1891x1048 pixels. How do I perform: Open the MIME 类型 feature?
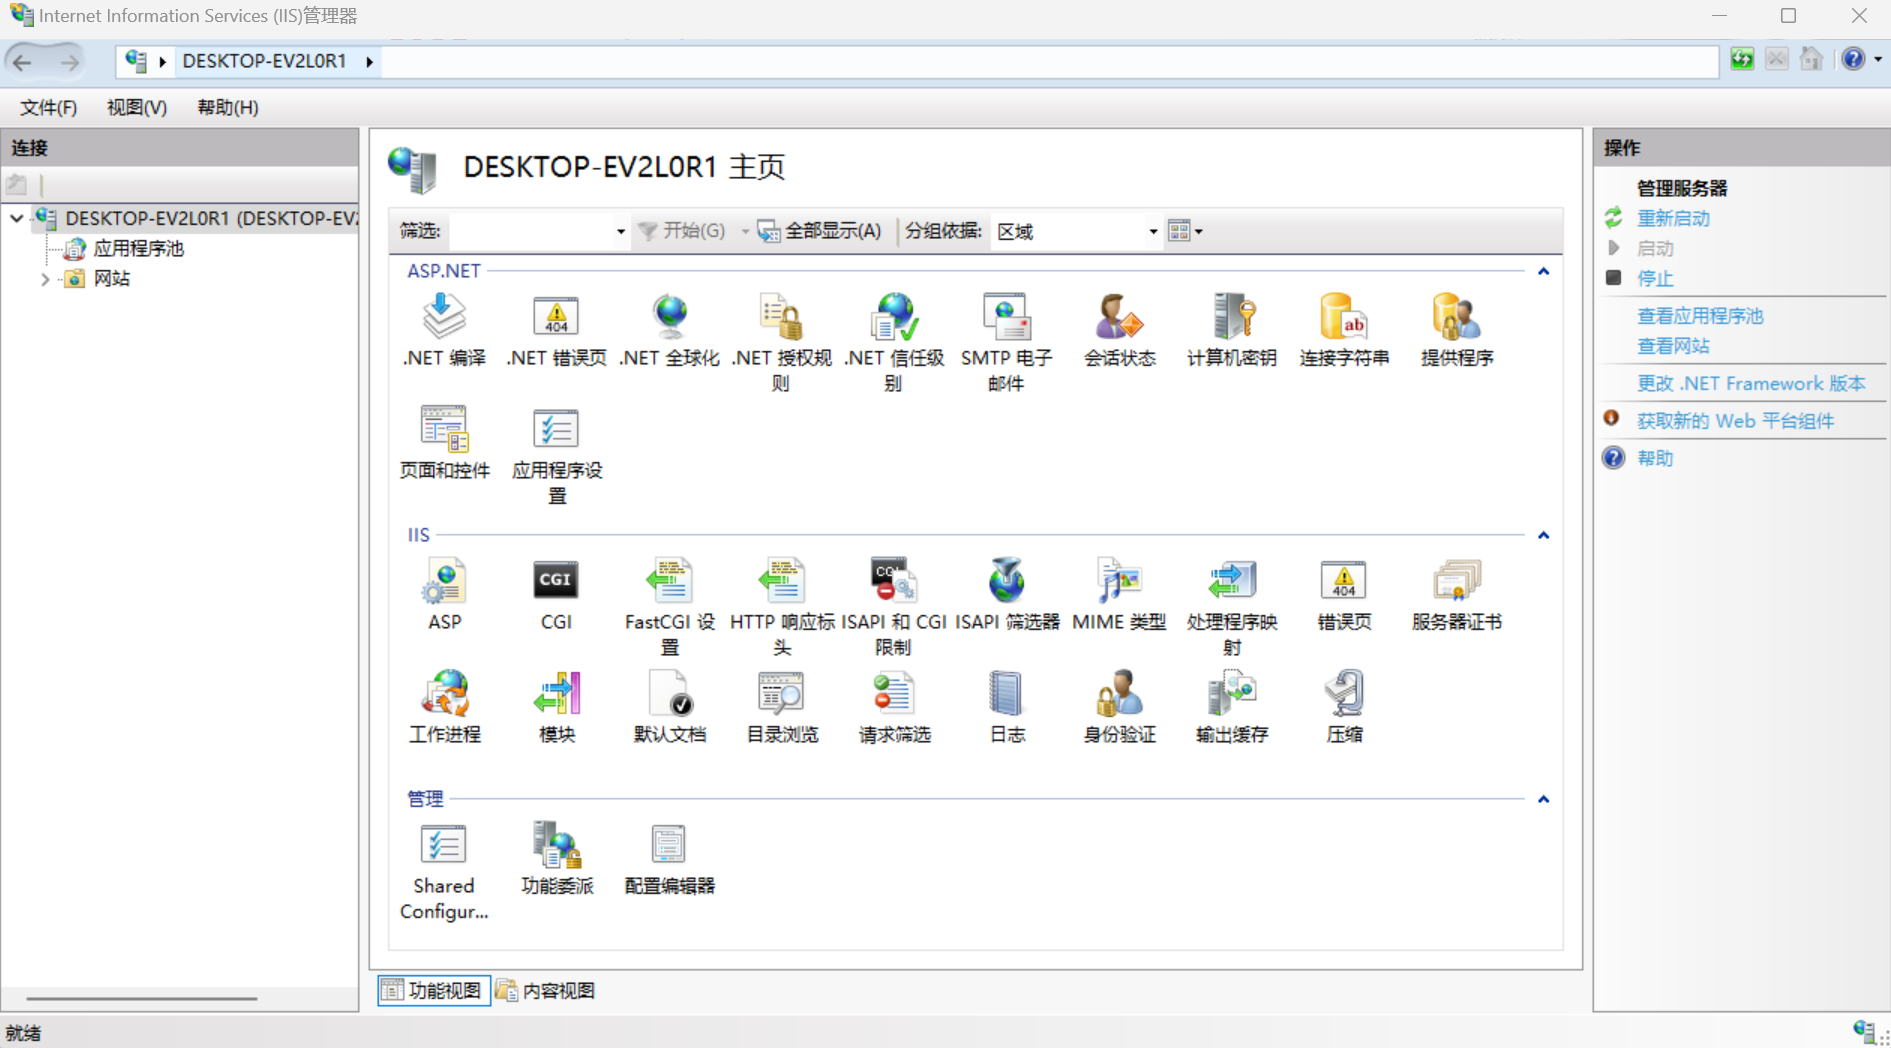pos(1119,595)
